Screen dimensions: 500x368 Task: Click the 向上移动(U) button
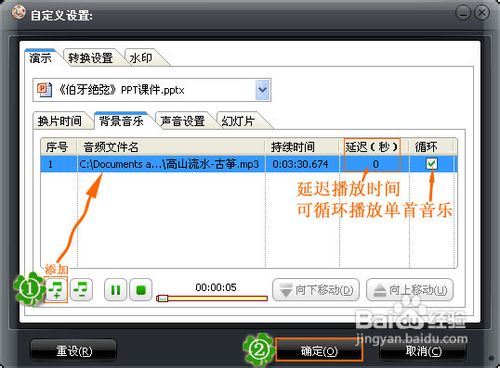[x=410, y=290]
